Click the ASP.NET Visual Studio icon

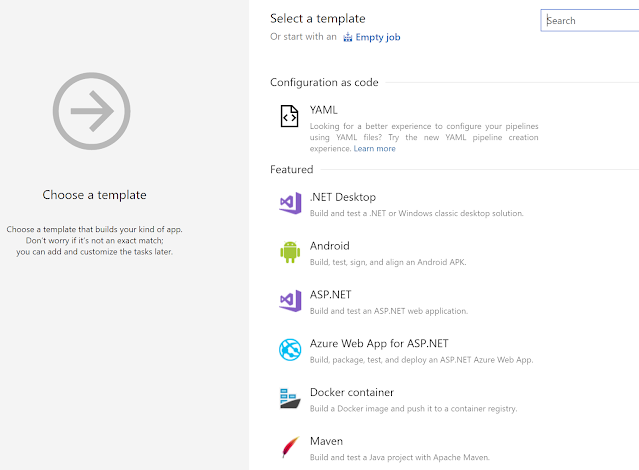coord(289,301)
